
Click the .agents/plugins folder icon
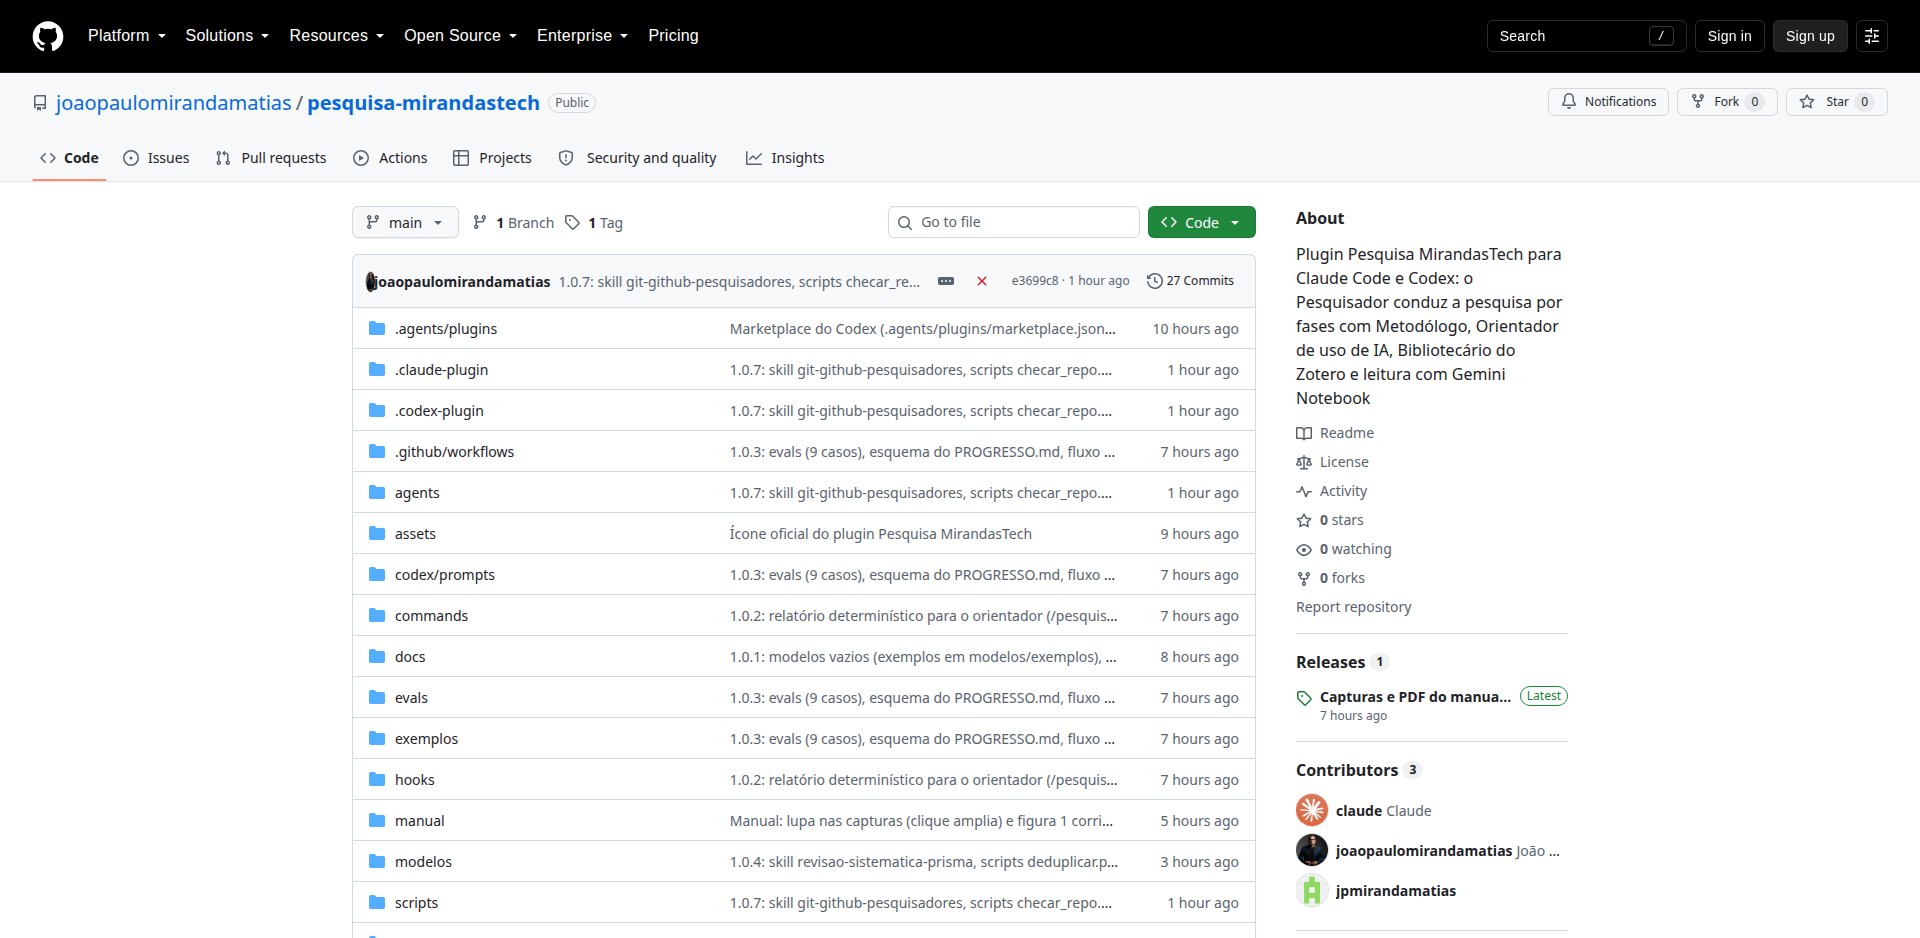click(377, 328)
